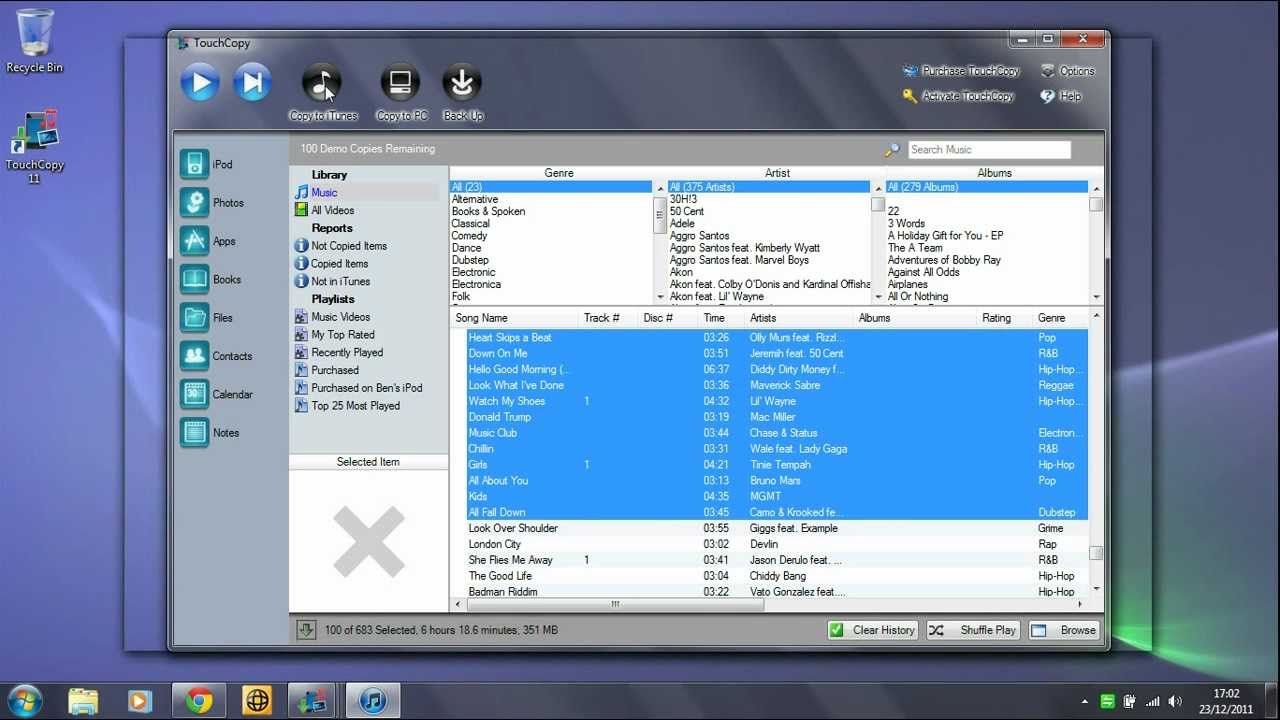Click the volume icon in system tray
The image size is (1280, 720).
tap(1175, 701)
